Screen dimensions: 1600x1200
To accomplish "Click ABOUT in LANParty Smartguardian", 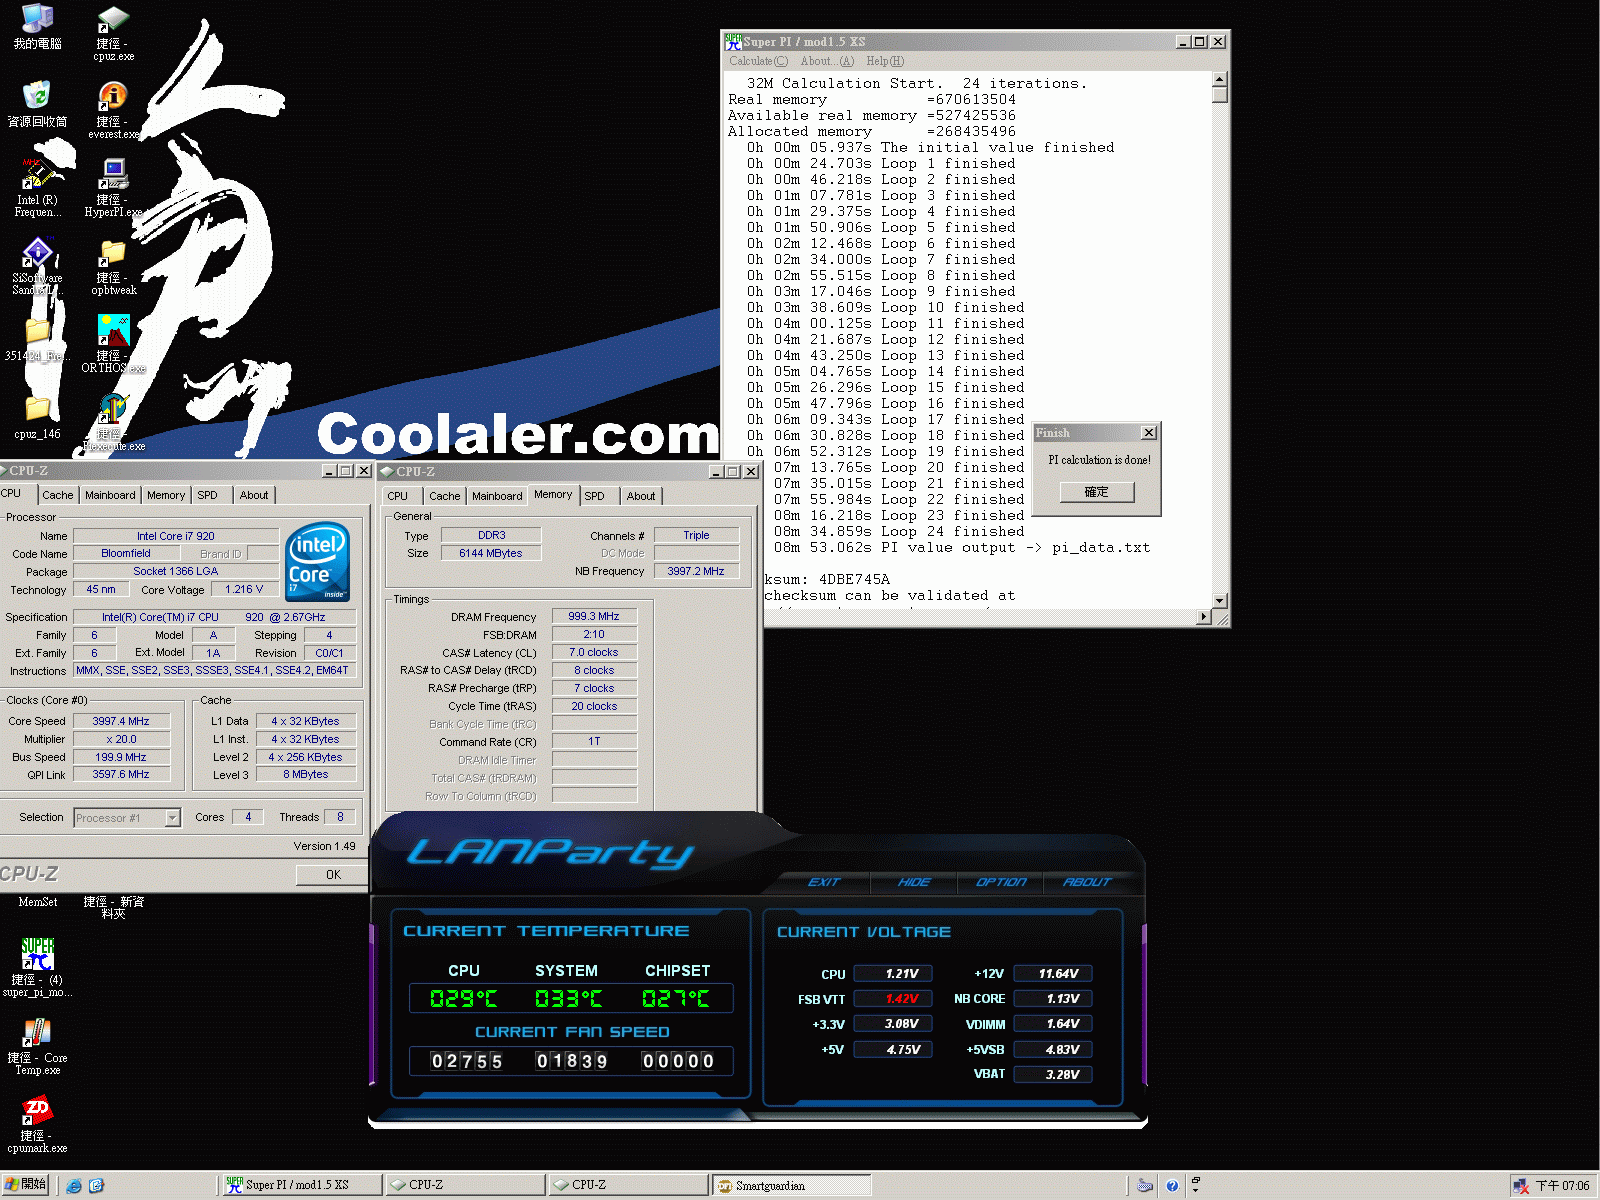I will point(1087,882).
